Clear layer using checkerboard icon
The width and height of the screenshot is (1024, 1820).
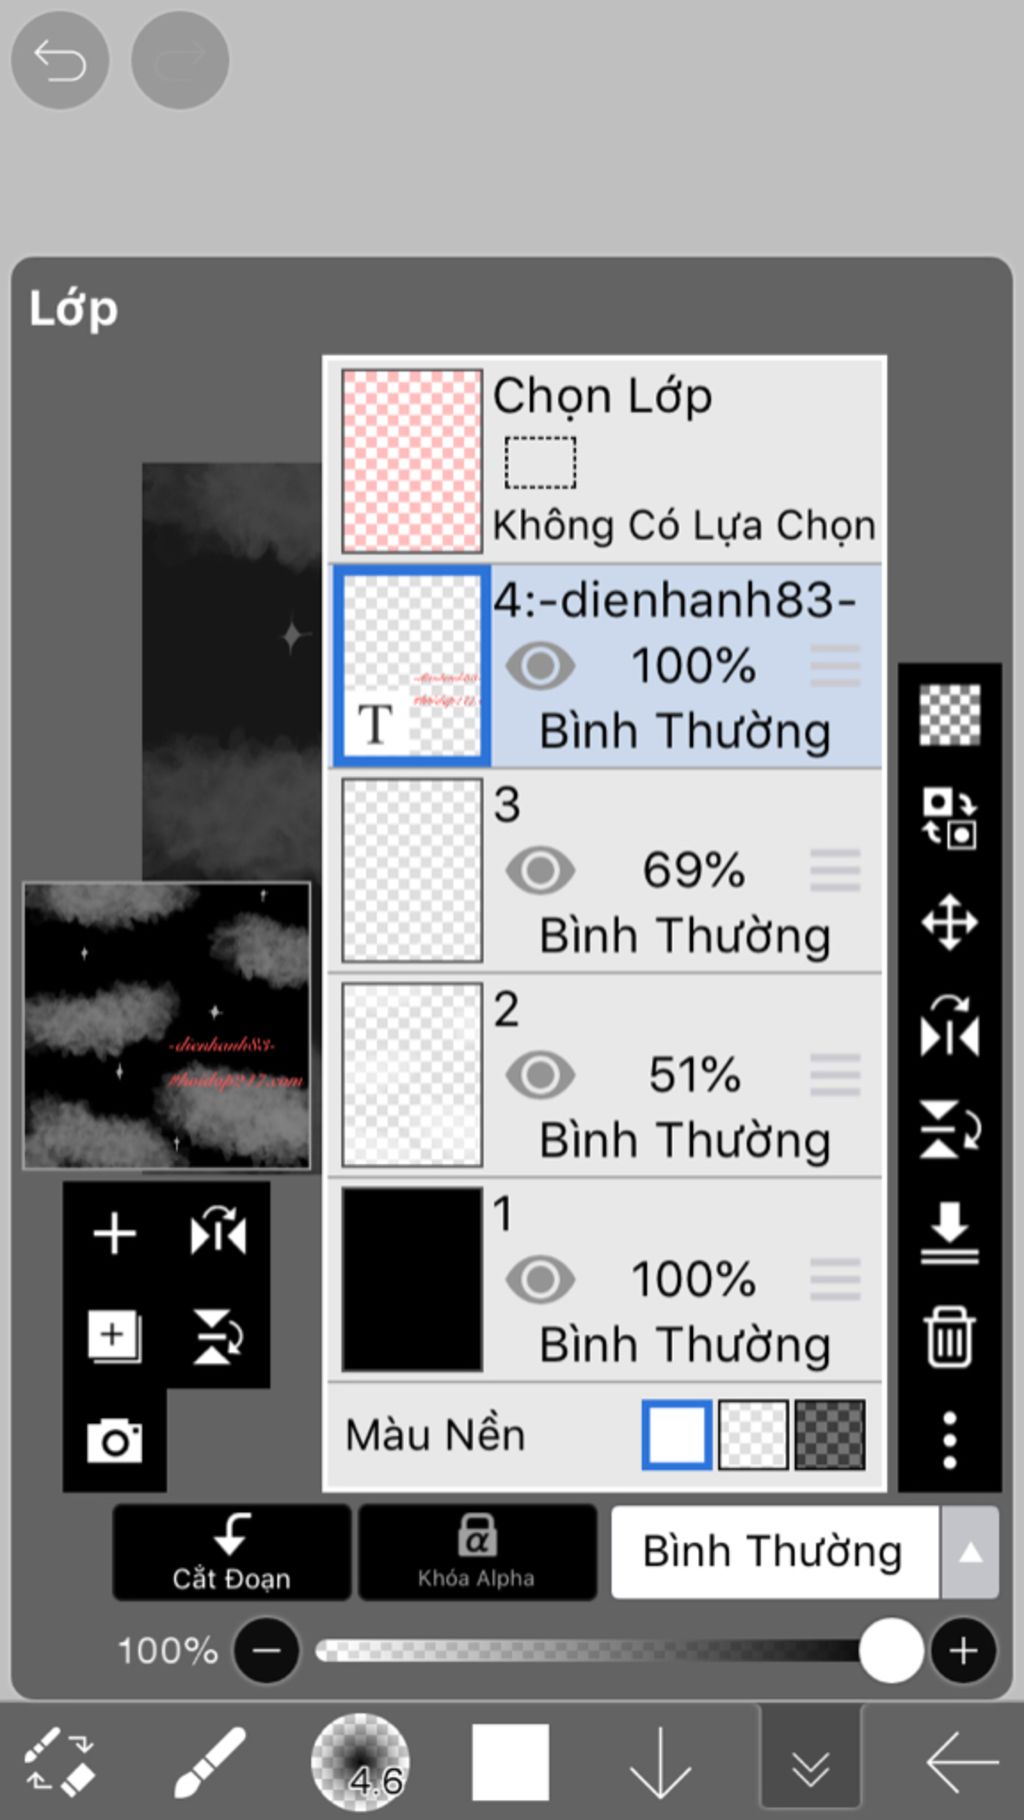click(x=949, y=714)
